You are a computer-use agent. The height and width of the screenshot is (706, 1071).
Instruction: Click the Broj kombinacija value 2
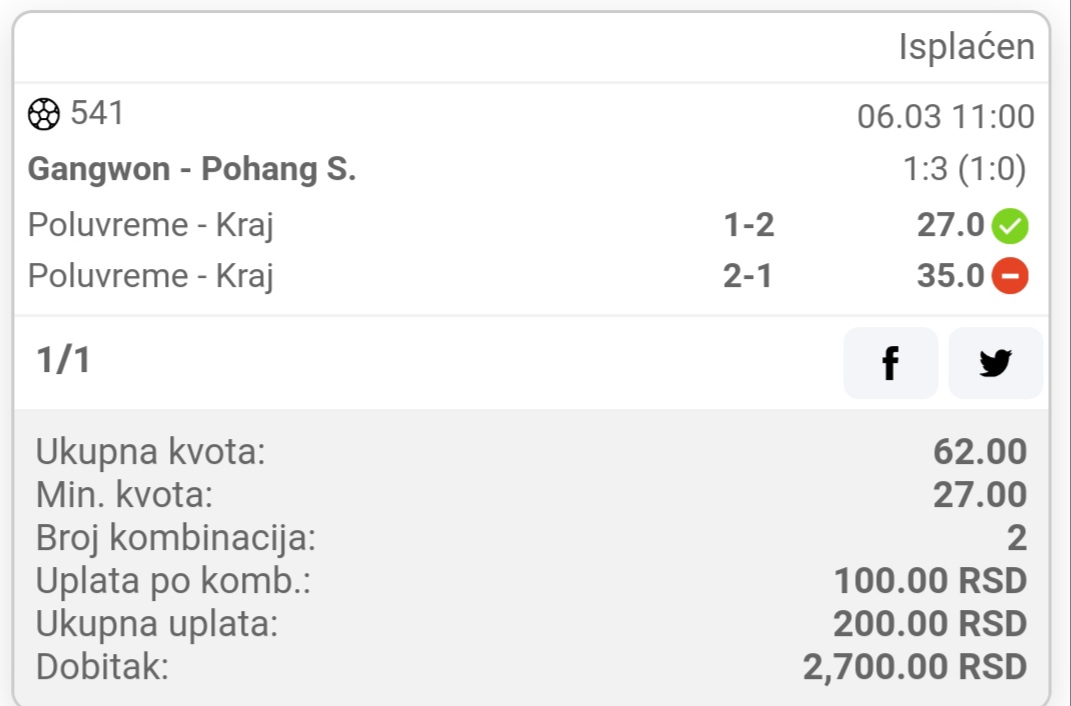(1017, 538)
